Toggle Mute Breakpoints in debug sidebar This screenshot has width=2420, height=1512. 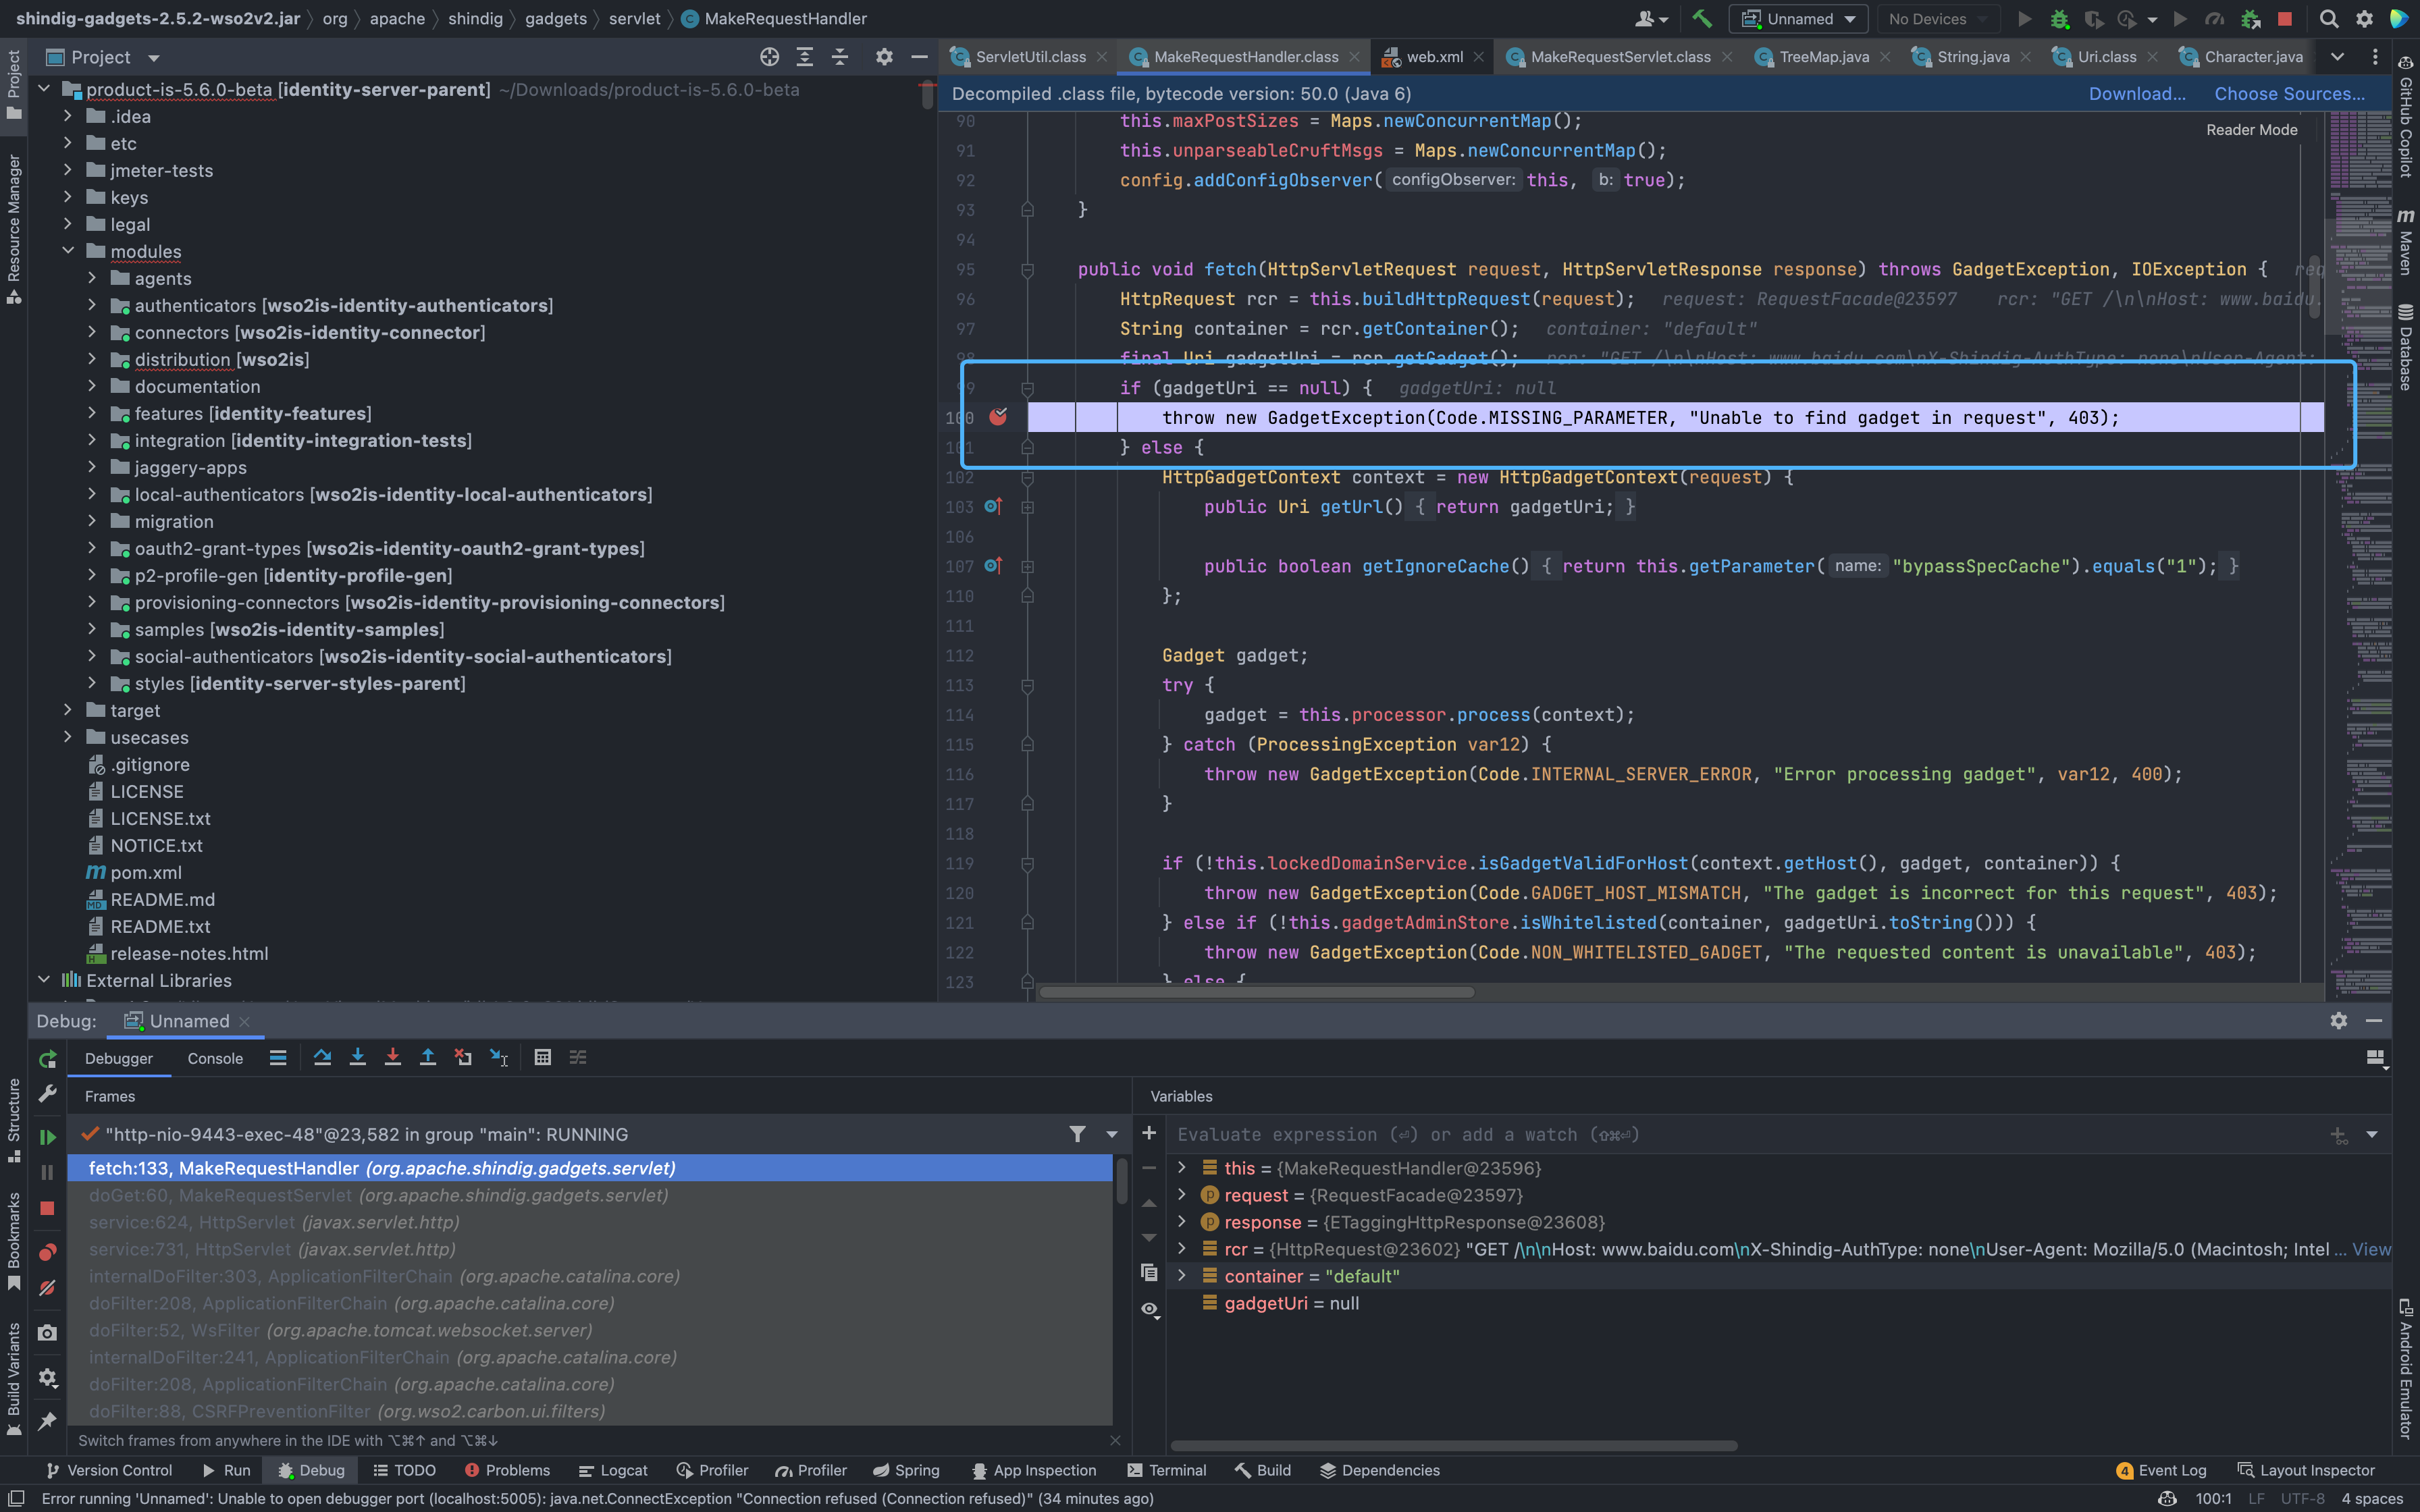(x=47, y=1288)
